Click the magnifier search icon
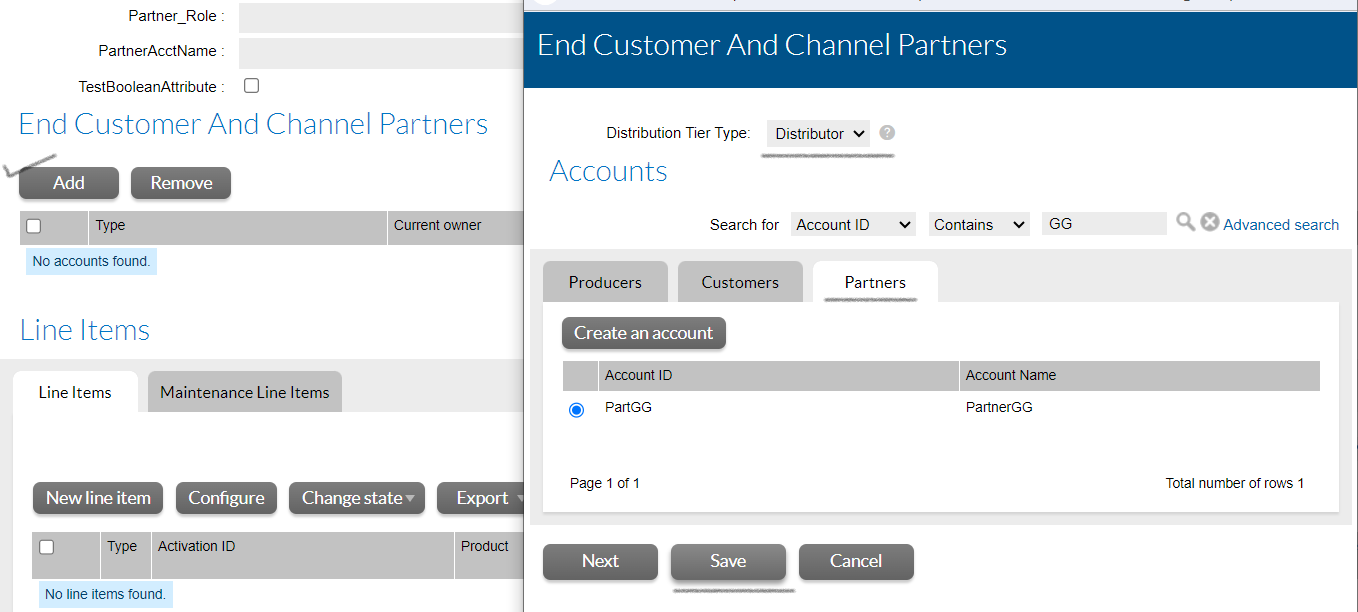Image resolution: width=1358 pixels, height=612 pixels. point(1185,222)
